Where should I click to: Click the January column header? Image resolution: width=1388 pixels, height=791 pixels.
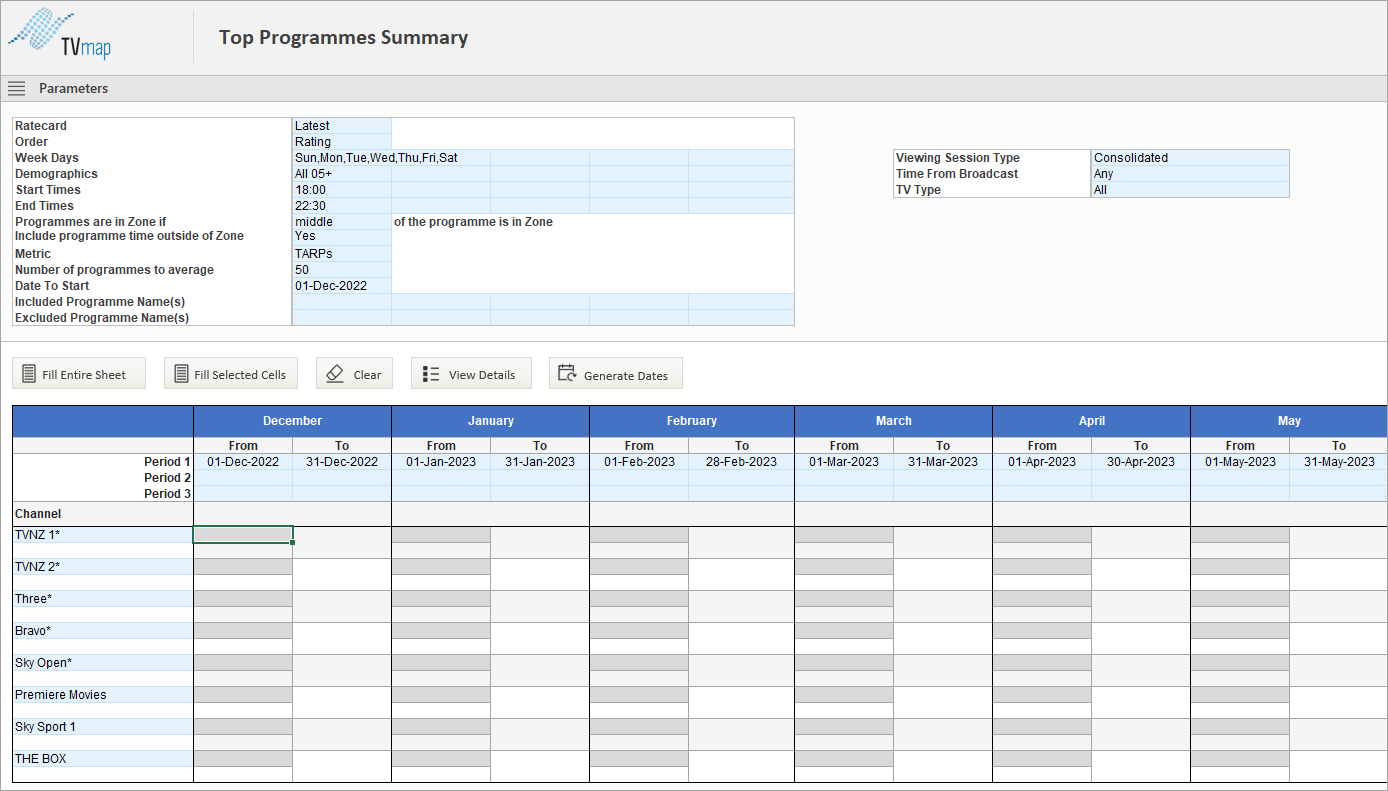pos(490,421)
